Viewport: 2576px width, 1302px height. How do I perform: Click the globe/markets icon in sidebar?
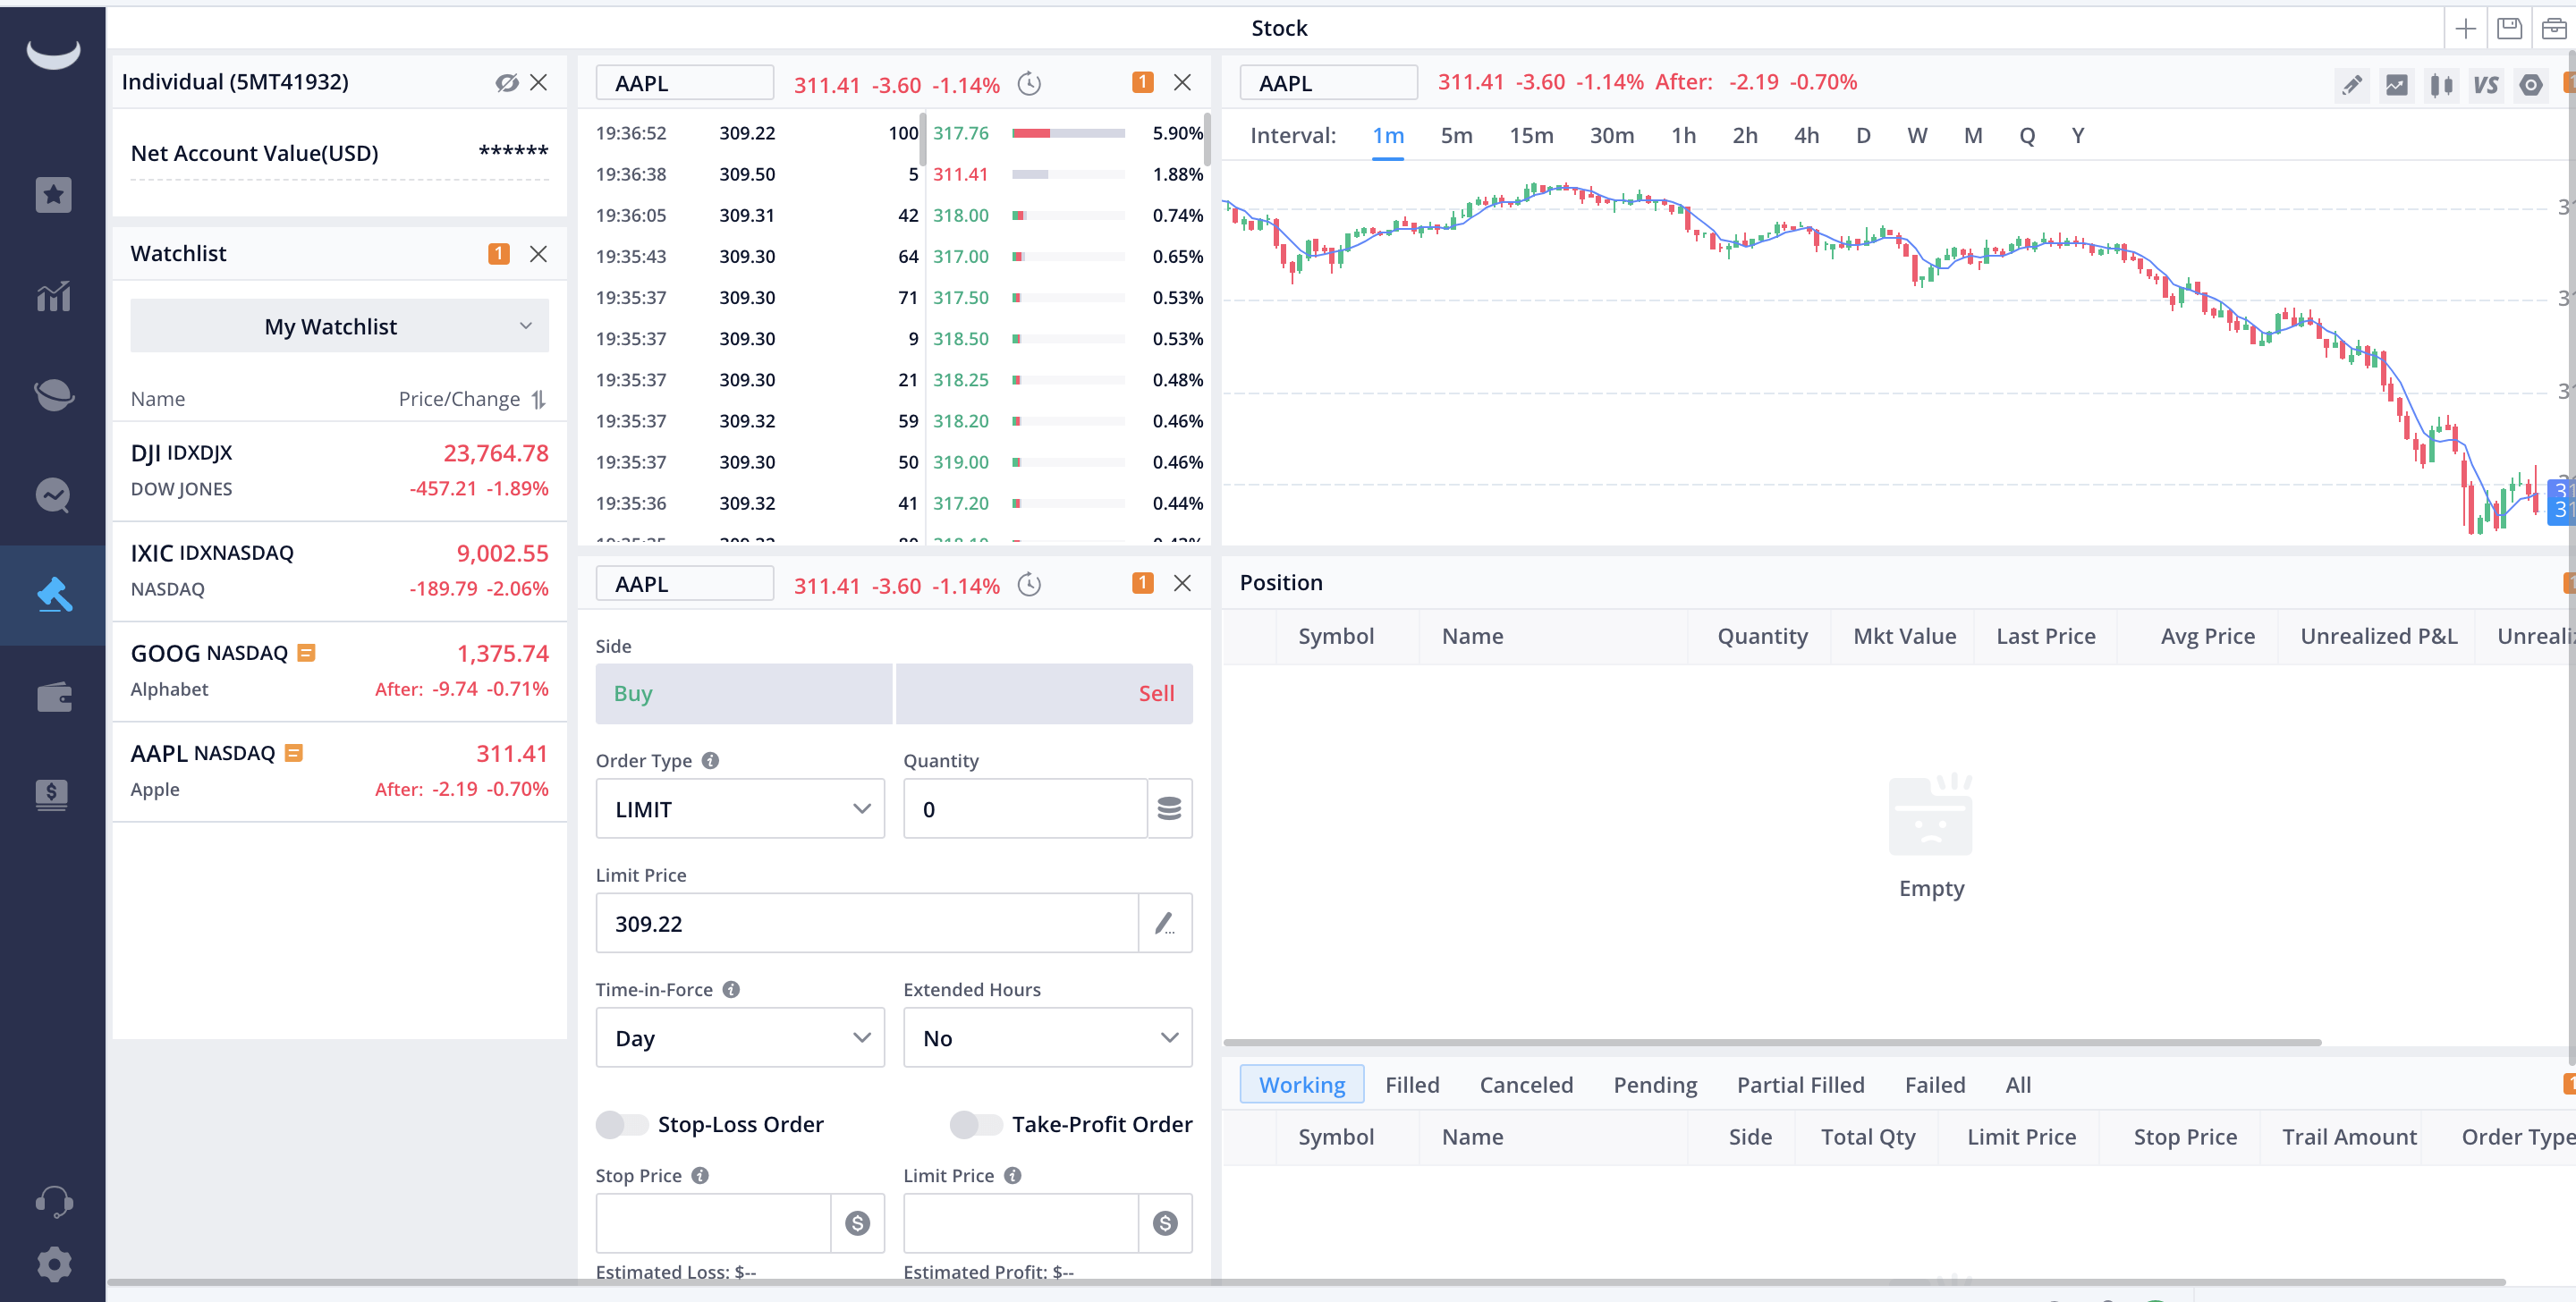pyautogui.click(x=52, y=395)
